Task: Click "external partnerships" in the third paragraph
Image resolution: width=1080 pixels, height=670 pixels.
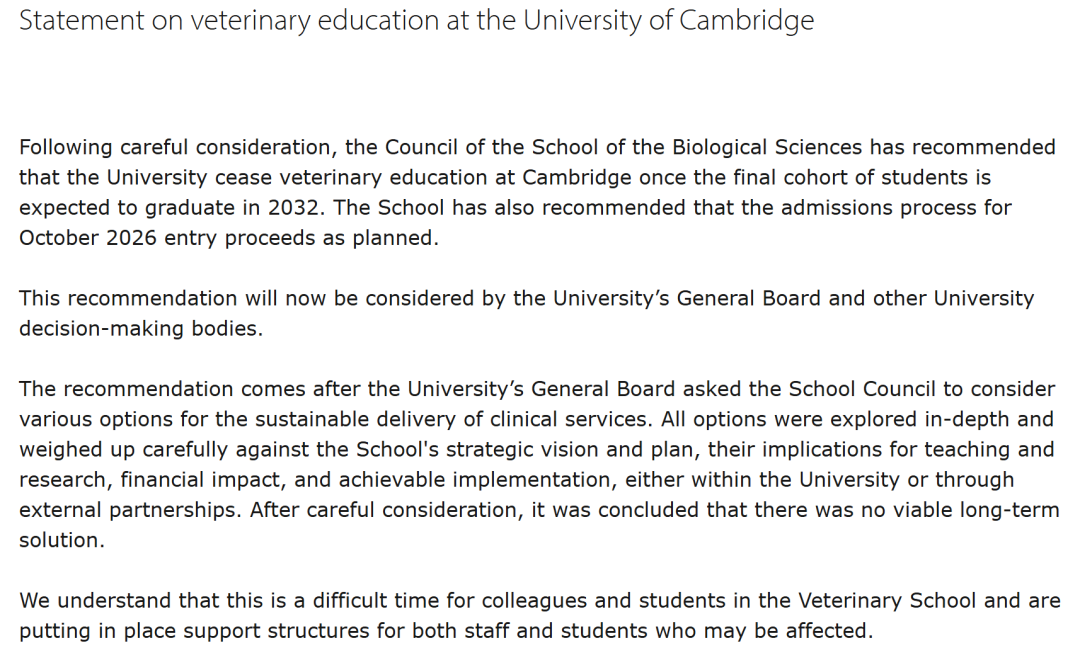Action: 129,510
